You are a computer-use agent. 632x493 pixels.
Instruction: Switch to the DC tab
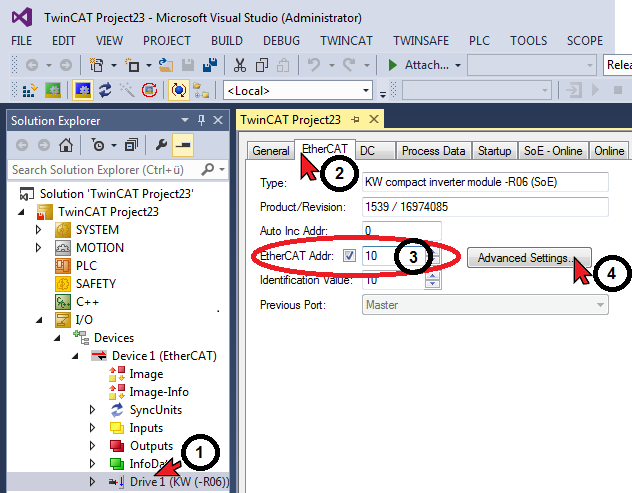coord(375,151)
